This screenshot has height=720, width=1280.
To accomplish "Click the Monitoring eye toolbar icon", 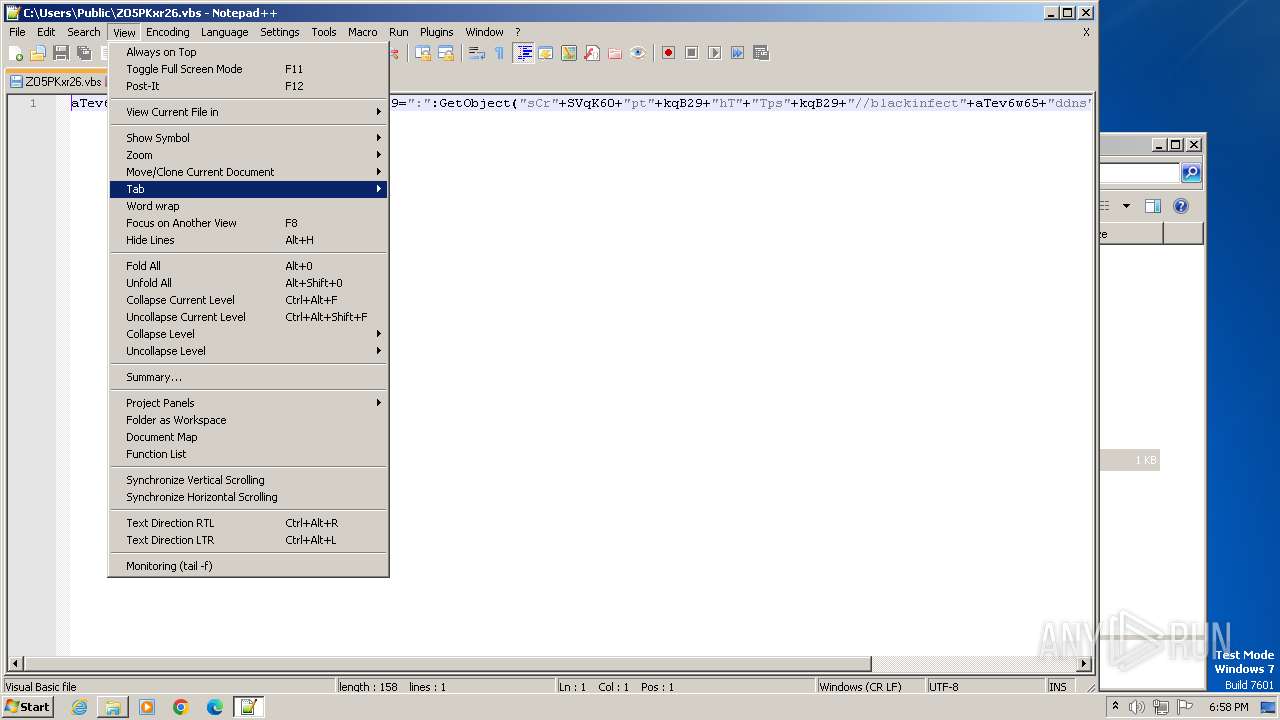I will 638,53.
